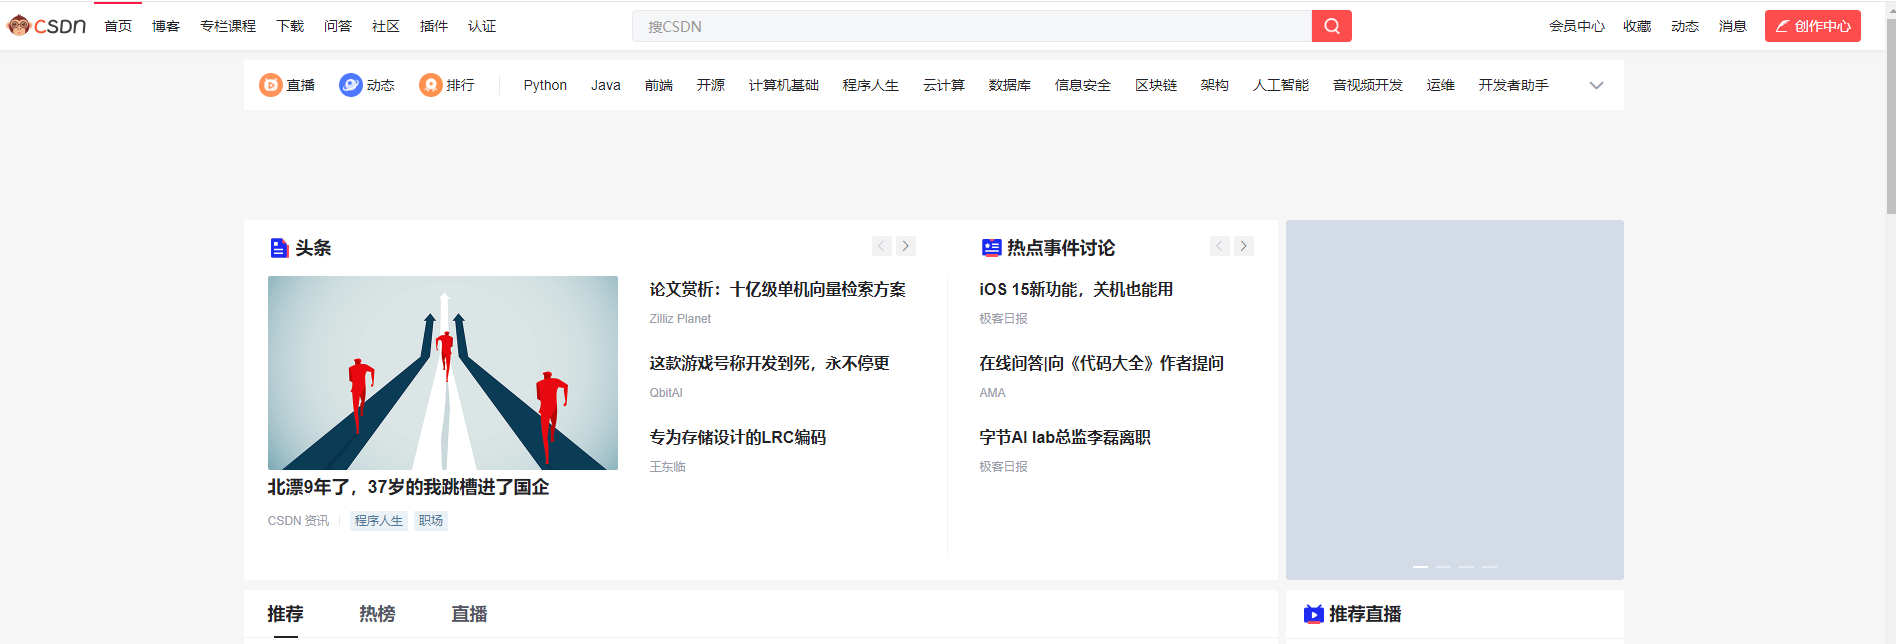
Task: Go to next 热点事件讨论 page arrow
Action: point(1244,246)
